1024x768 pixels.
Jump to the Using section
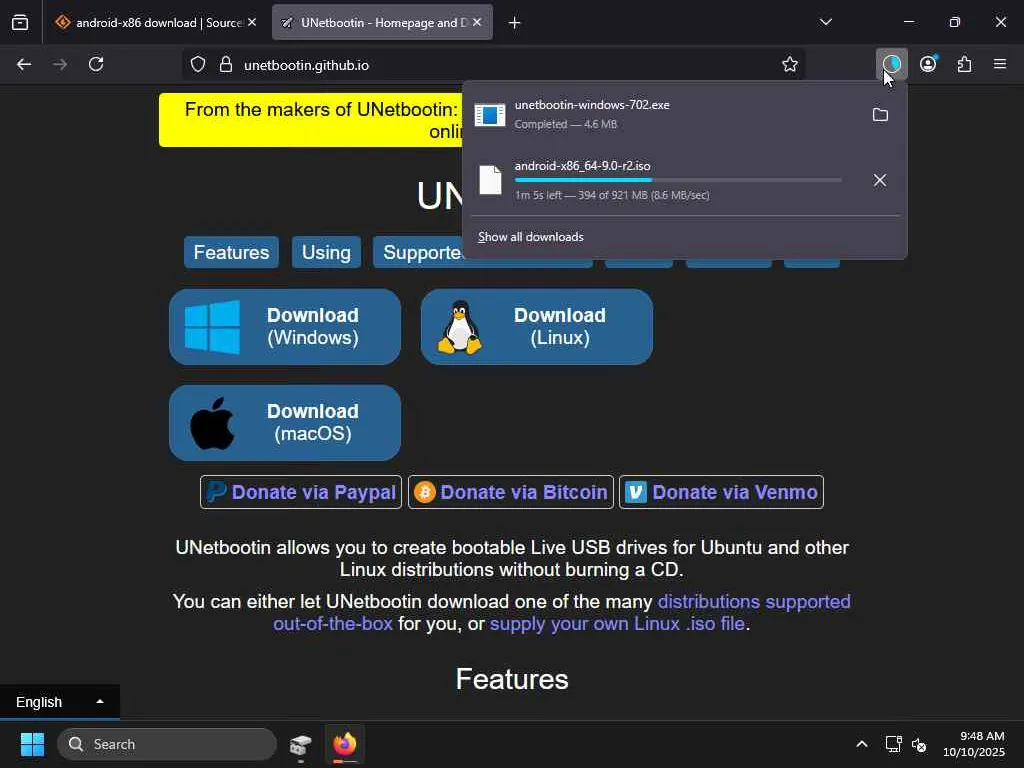(326, 253)
